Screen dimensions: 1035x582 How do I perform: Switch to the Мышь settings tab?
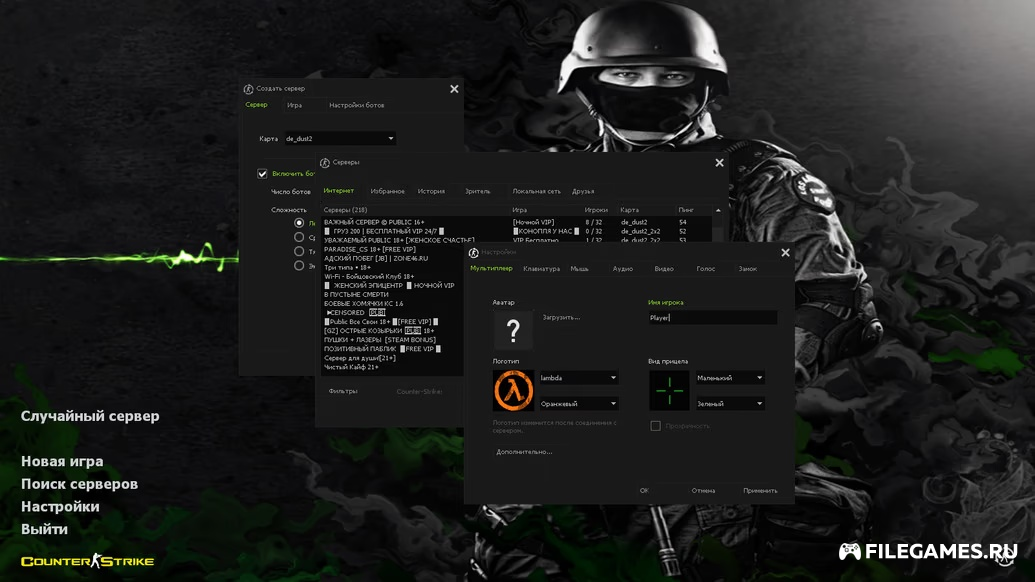[579, 269]
